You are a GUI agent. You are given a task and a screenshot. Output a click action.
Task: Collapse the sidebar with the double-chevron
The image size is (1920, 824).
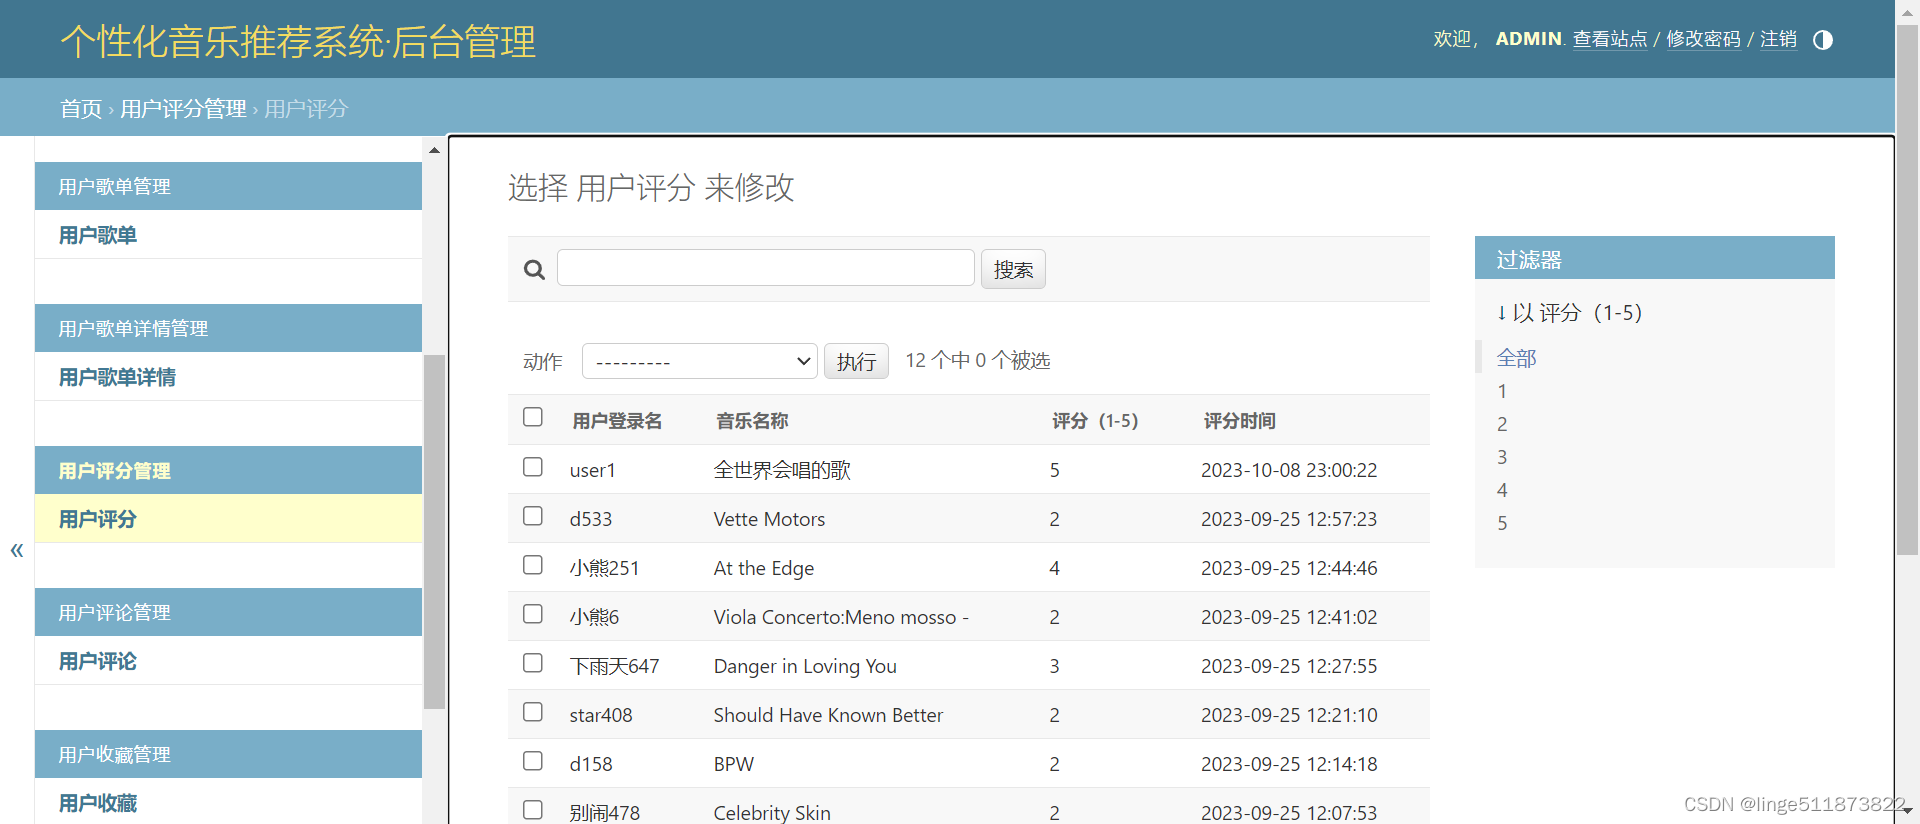point(17,550)
